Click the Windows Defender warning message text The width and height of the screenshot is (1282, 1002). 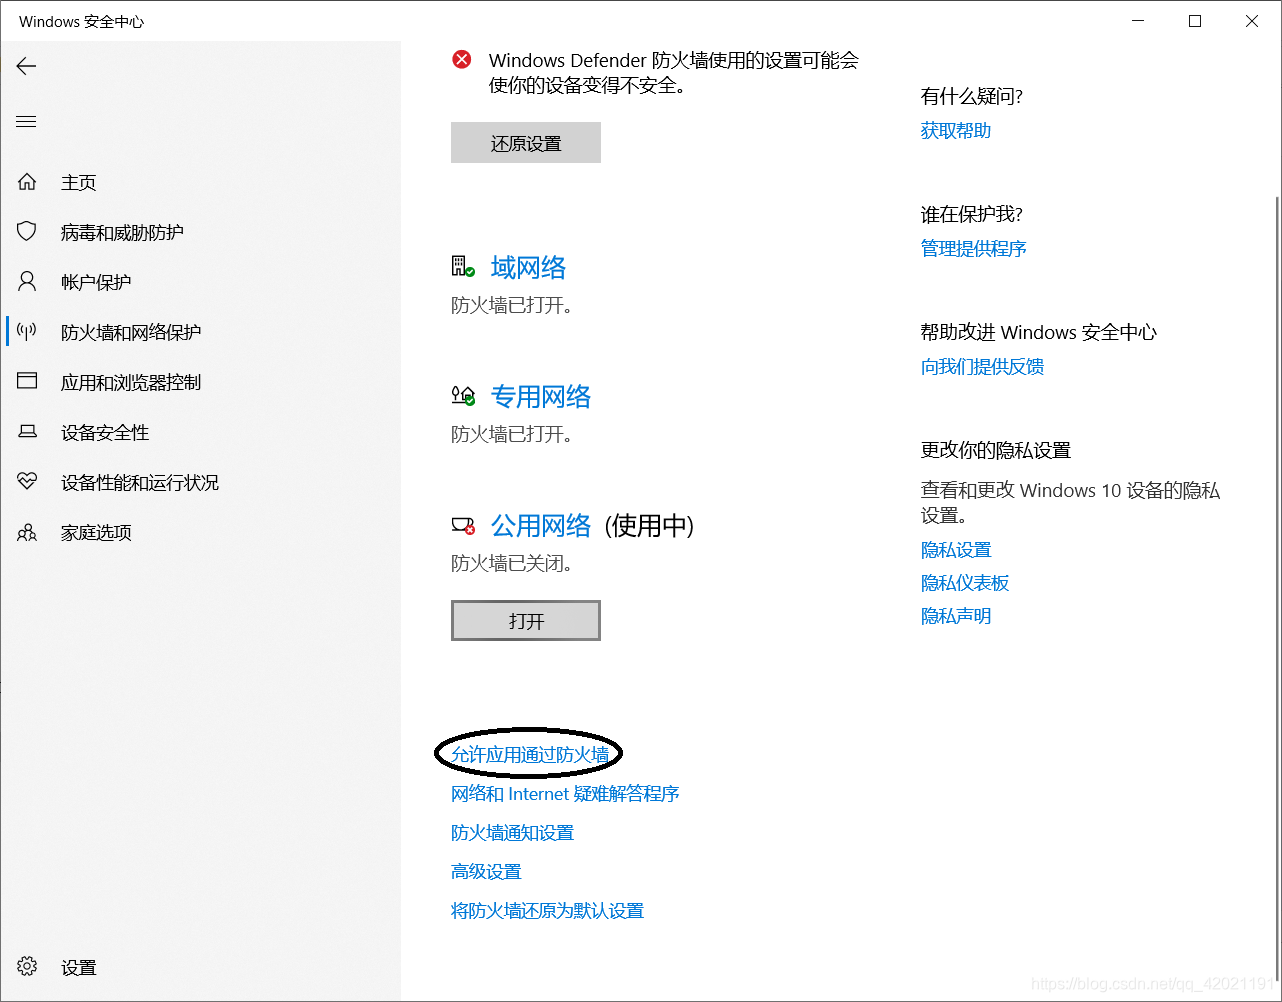673,73
